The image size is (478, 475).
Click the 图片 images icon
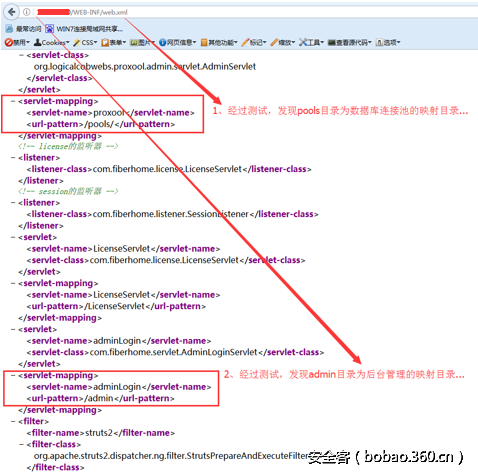coord(134,42)
